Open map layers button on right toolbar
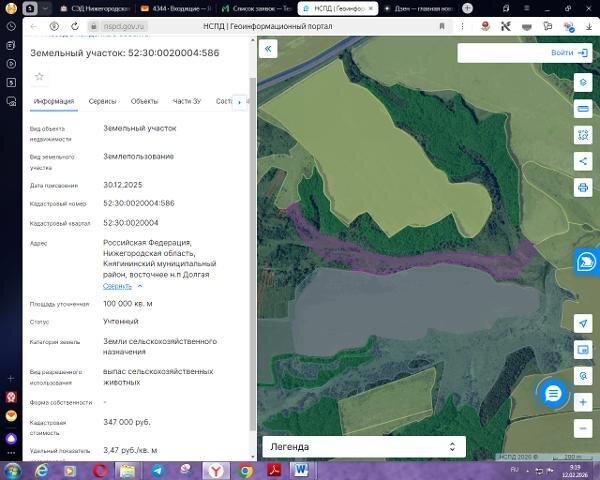 [x=583, y=82]
